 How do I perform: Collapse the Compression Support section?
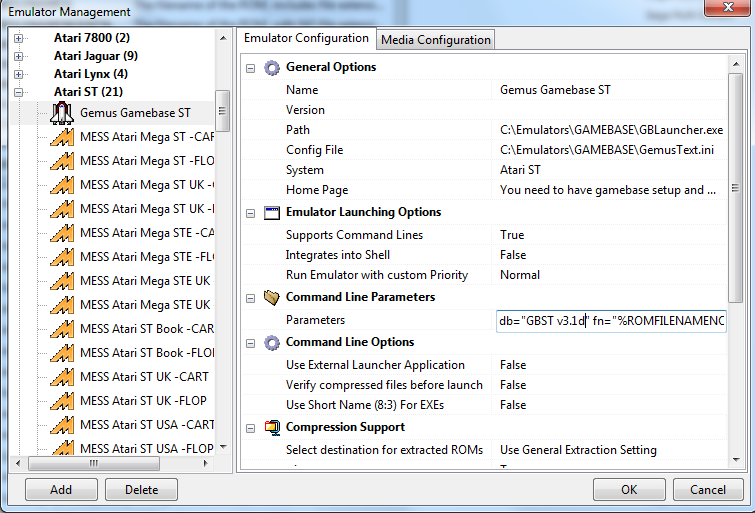pos(250,428)
